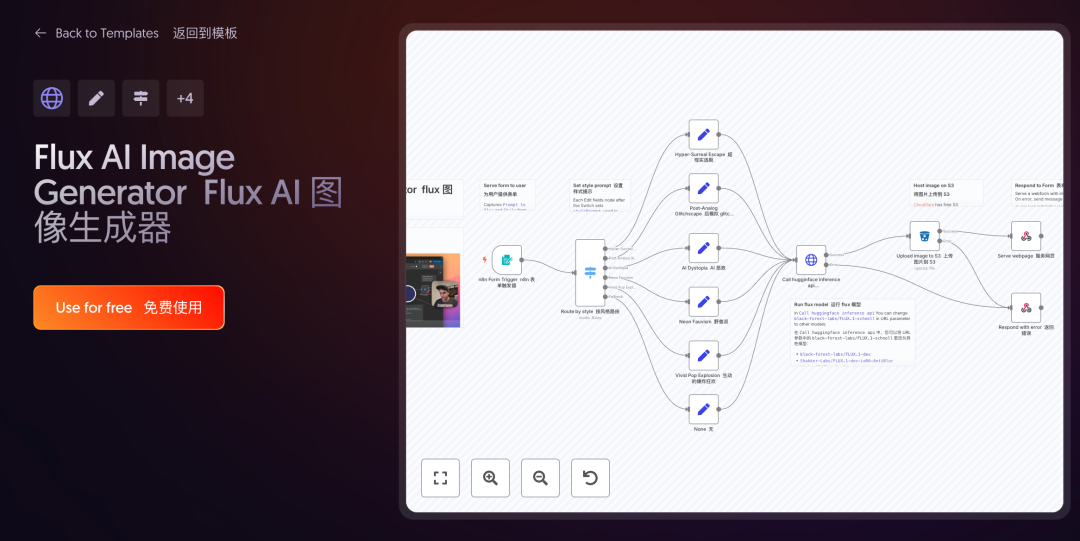Select the Upload image to S3 node
The image size is (1080, 541).
[924, 236]
